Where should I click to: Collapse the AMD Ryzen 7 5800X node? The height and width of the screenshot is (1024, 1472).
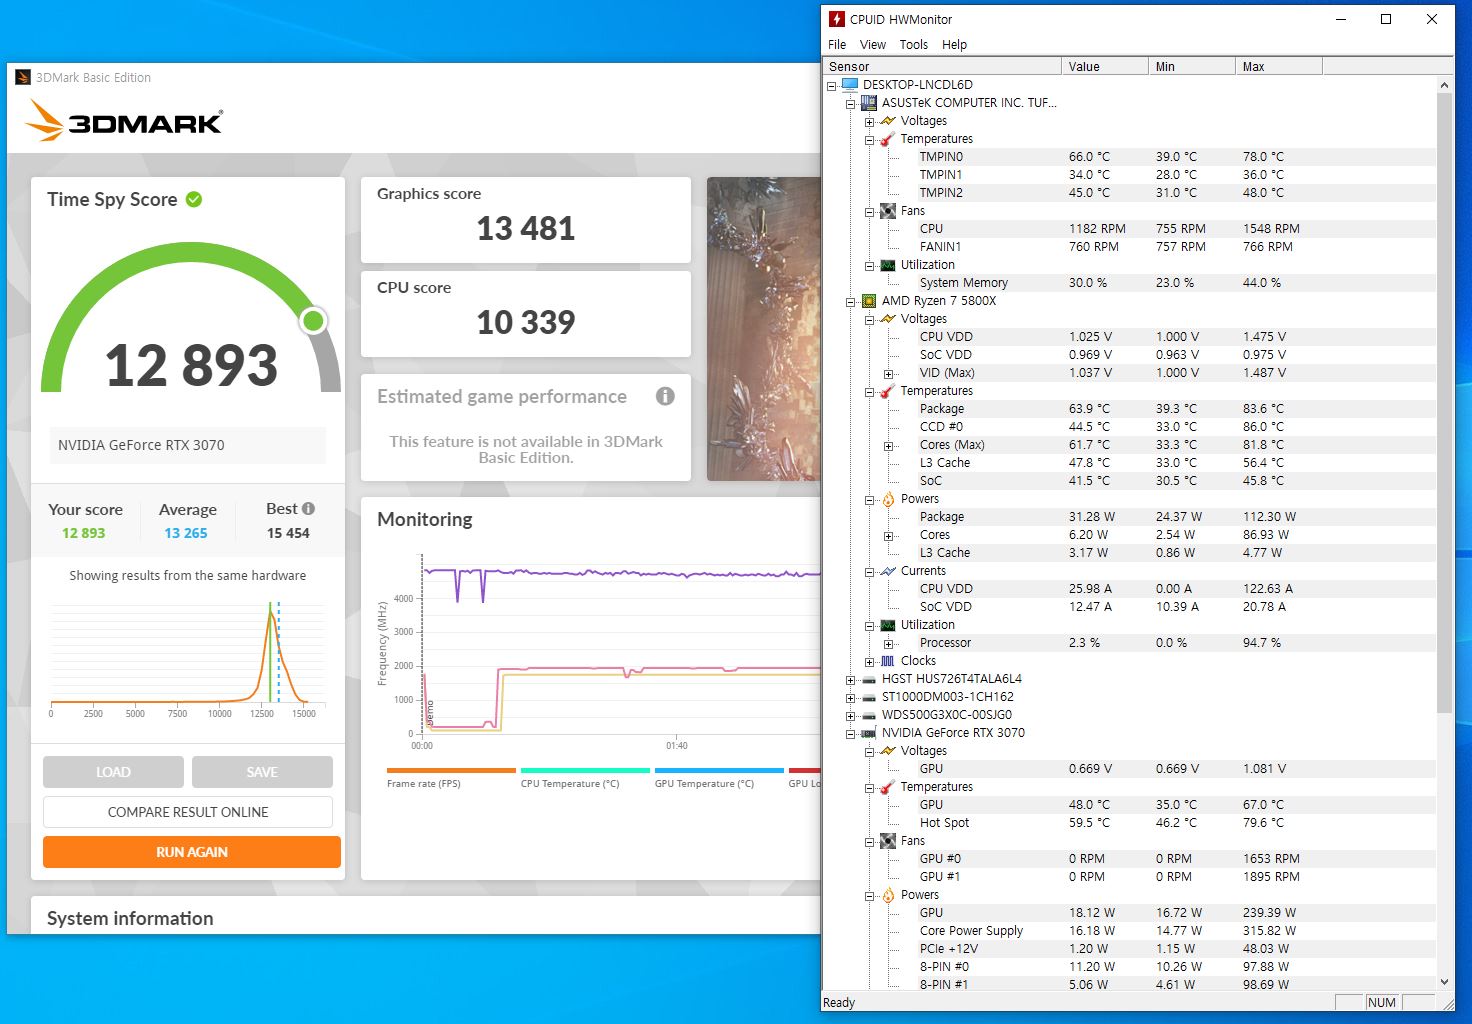[850, 301]
